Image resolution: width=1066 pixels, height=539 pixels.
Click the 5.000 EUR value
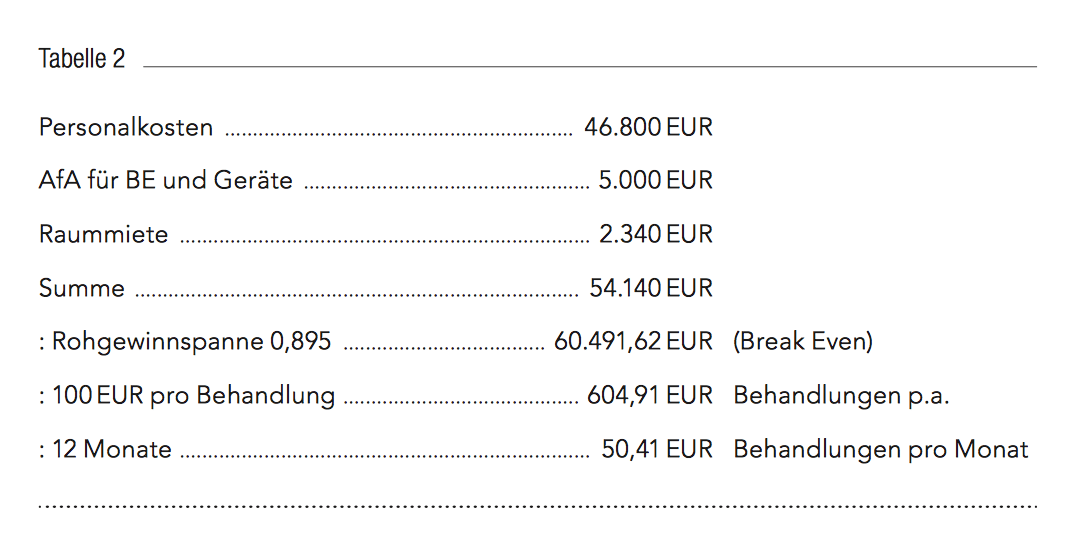tap(655, 180)
